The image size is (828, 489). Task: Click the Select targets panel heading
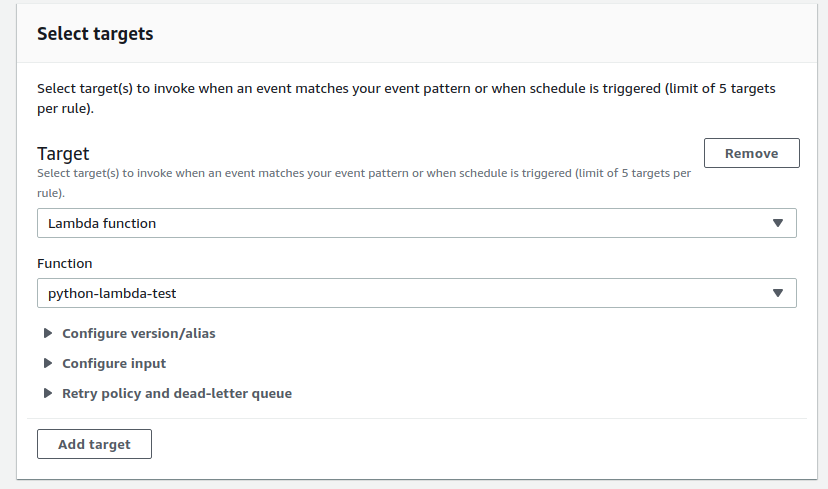95,34
